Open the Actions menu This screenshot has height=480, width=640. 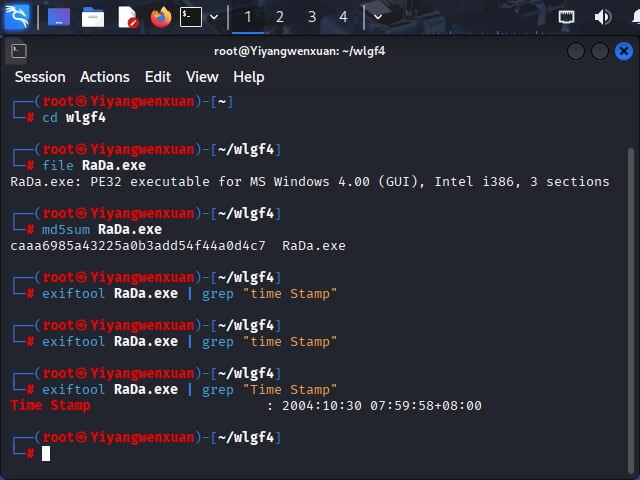[105, 77]
